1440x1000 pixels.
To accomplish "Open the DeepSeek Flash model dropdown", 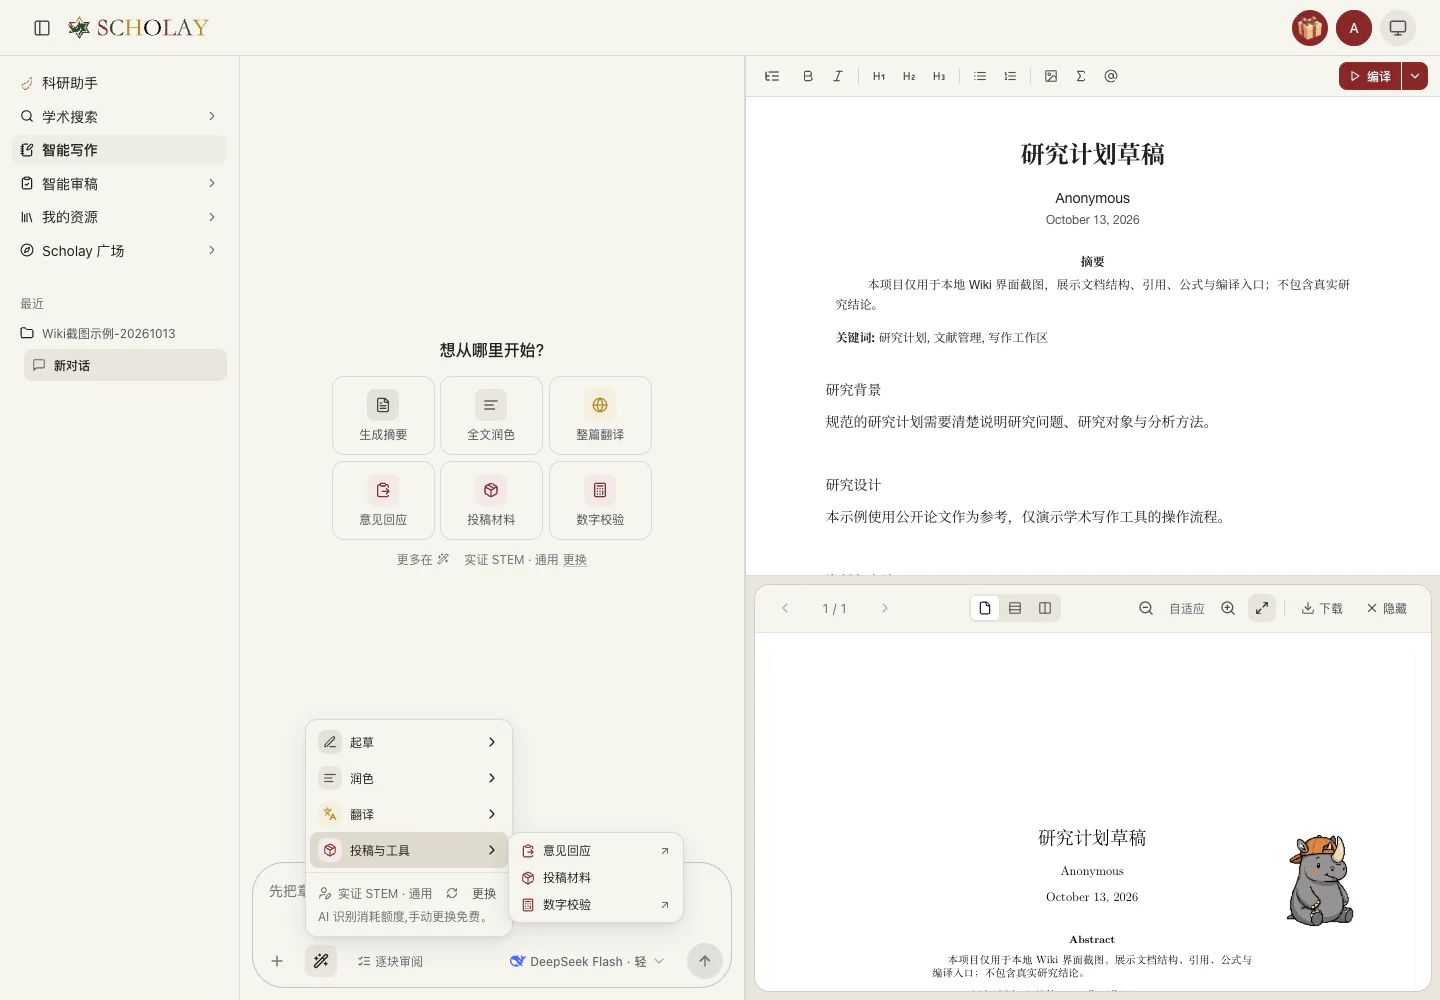I will (587, 961).
